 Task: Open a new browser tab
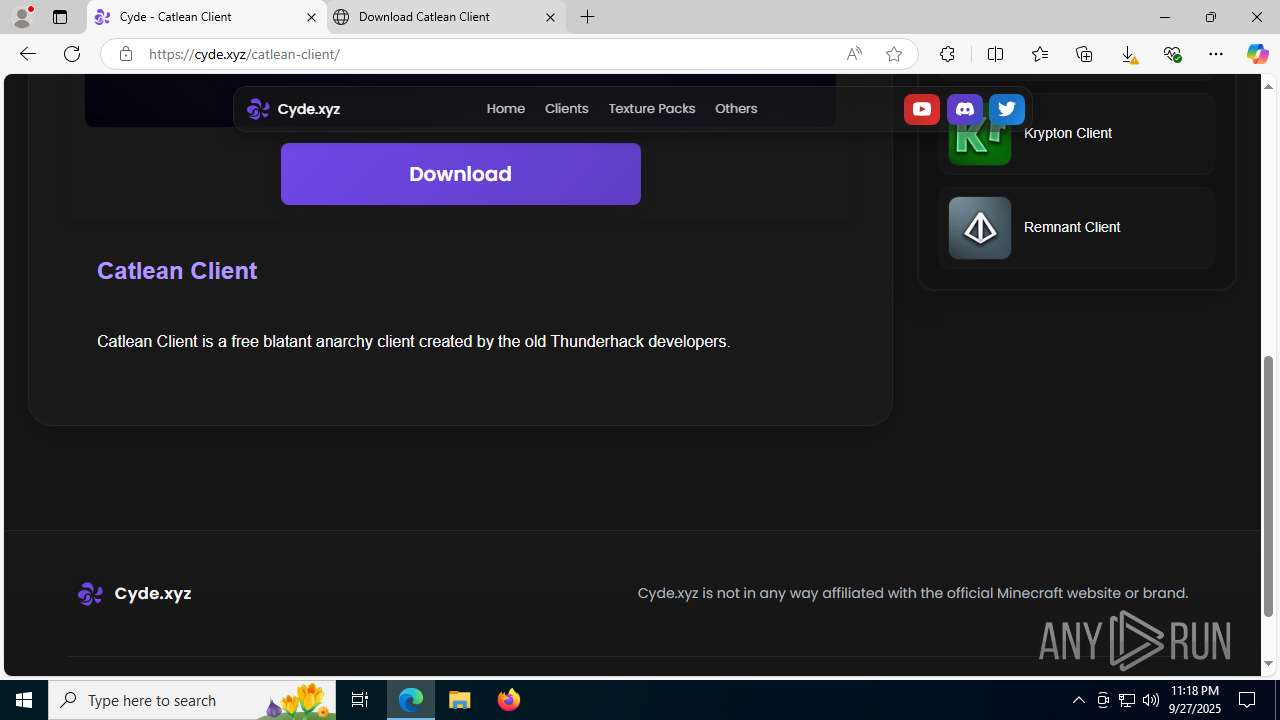[588, 17]
